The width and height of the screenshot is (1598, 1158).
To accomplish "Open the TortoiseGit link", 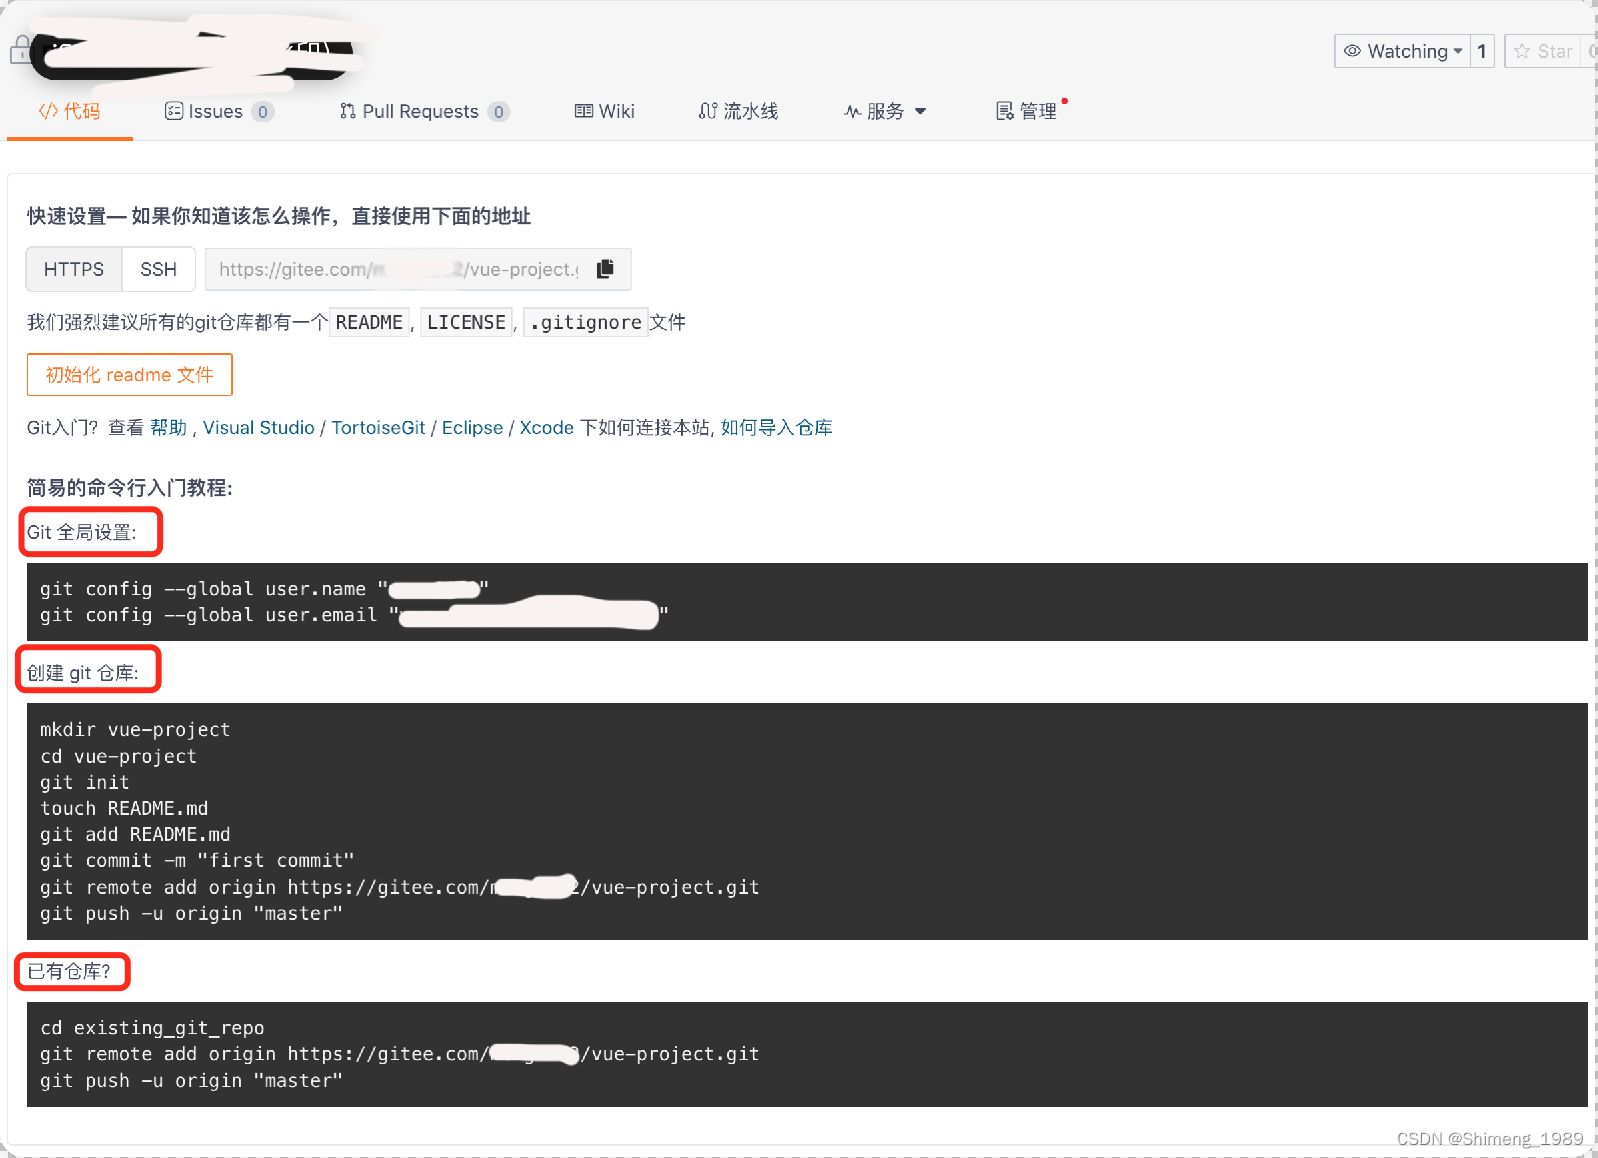I will pyautogui.click(x=378, y=427).
